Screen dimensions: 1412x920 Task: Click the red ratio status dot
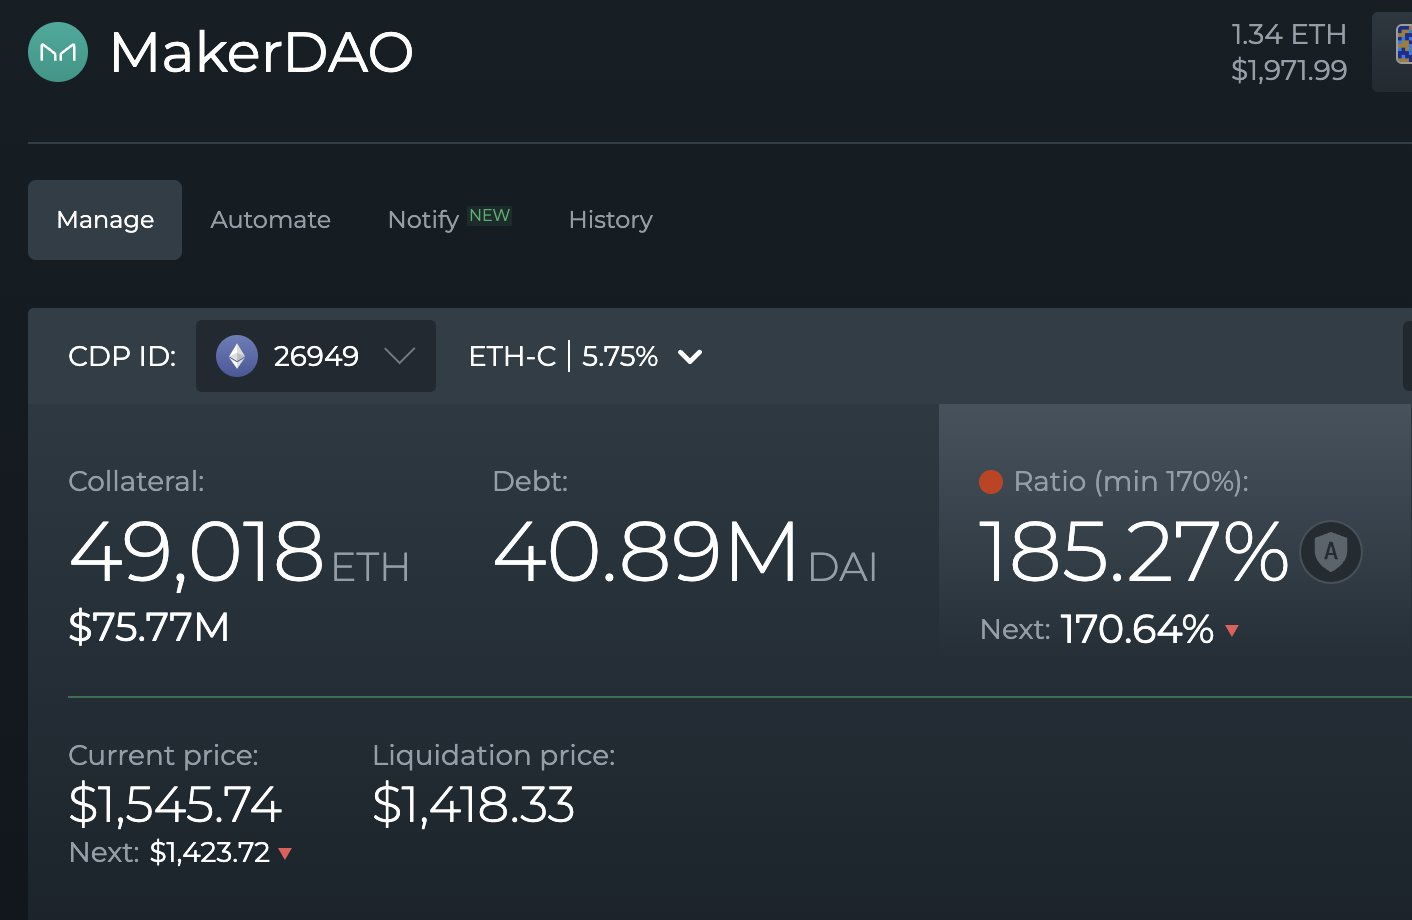991,482
